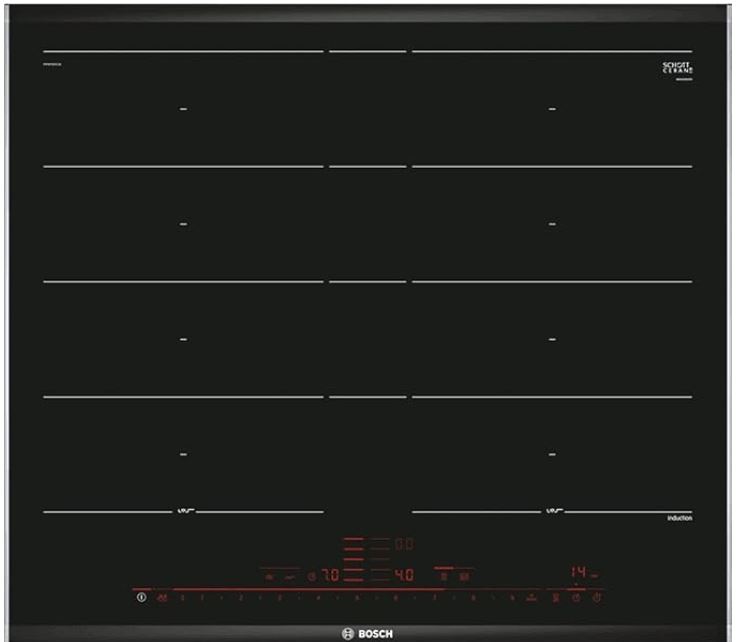Tap the second flex-zone symbol right of 4.0
Screen dimensions: 740x642
(464, 576)
